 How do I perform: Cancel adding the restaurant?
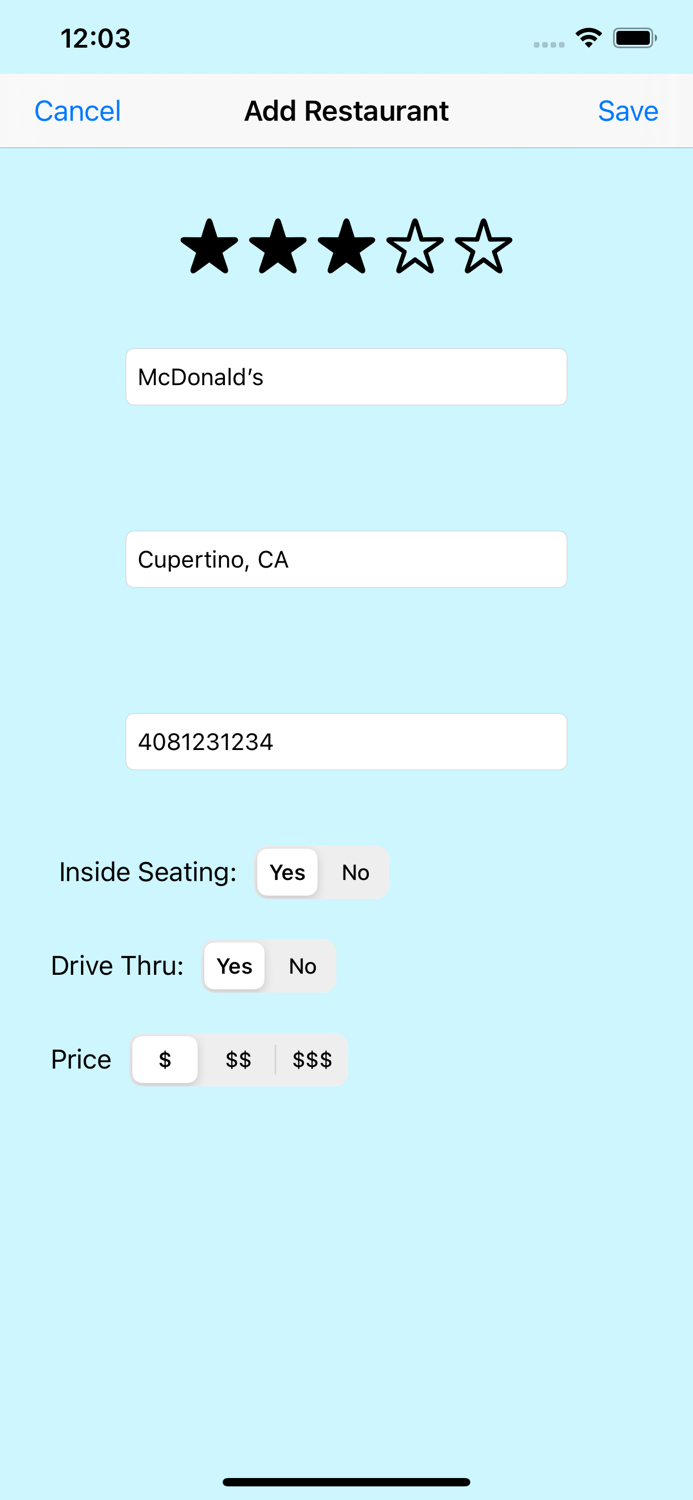pyautogui.click(x=77, y=111)
